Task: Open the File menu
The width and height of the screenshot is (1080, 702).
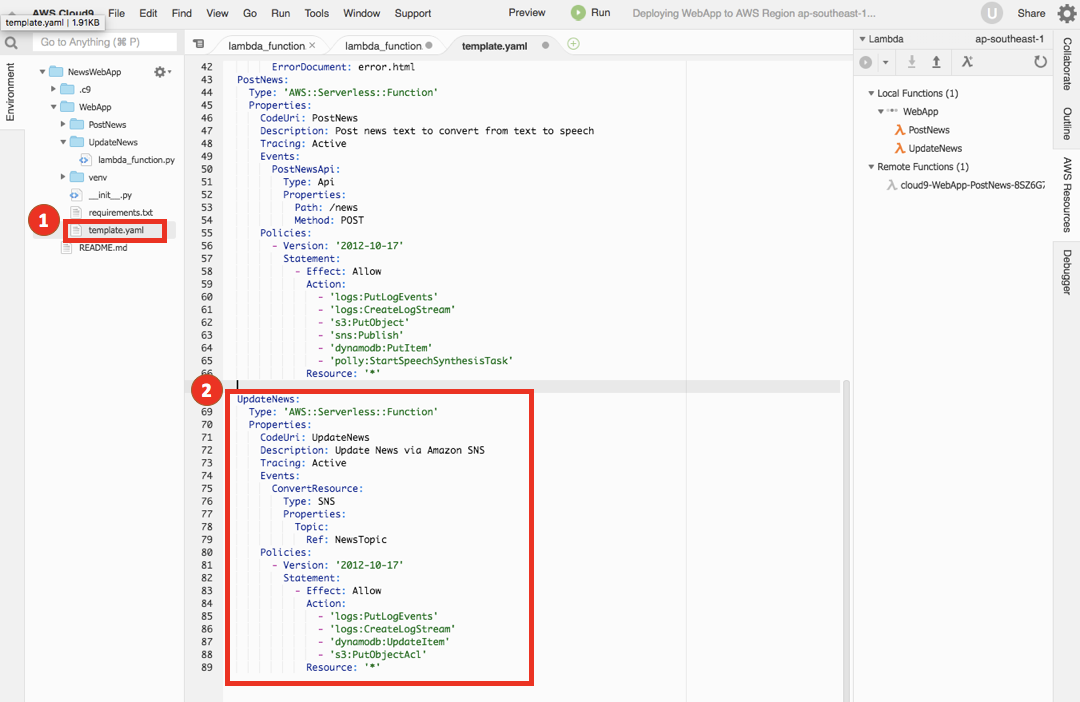Action: 116,13
